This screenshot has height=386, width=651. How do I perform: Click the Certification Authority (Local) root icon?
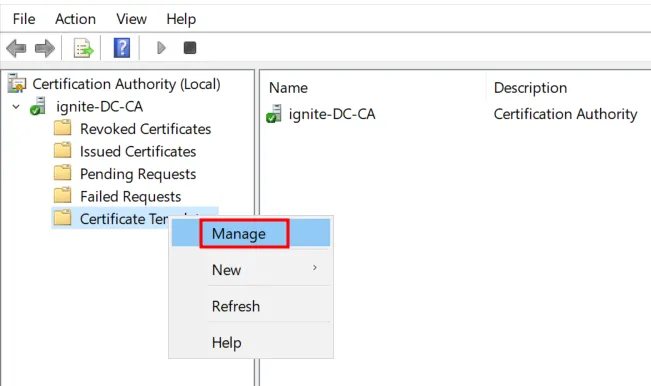tap(17, 83)
